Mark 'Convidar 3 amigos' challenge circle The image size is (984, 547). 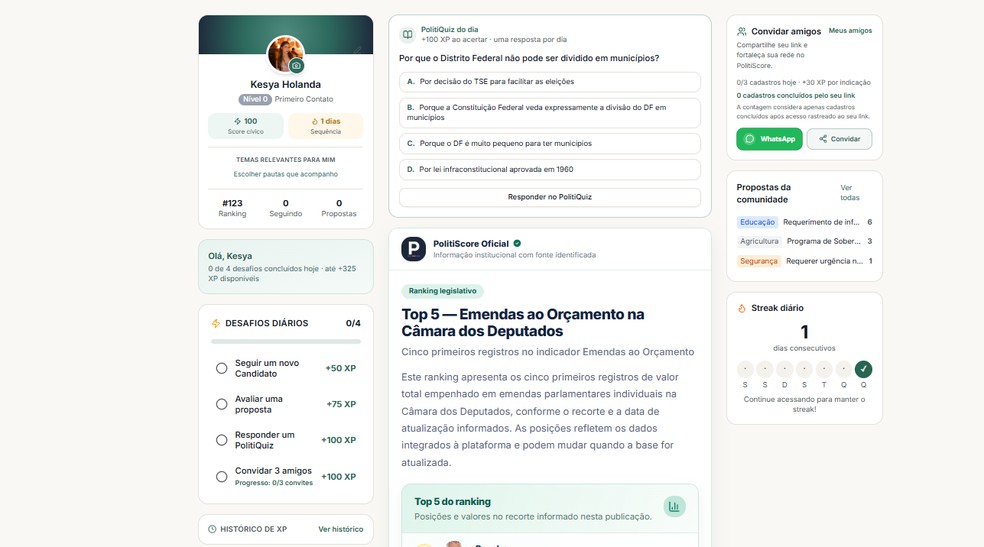222,477
